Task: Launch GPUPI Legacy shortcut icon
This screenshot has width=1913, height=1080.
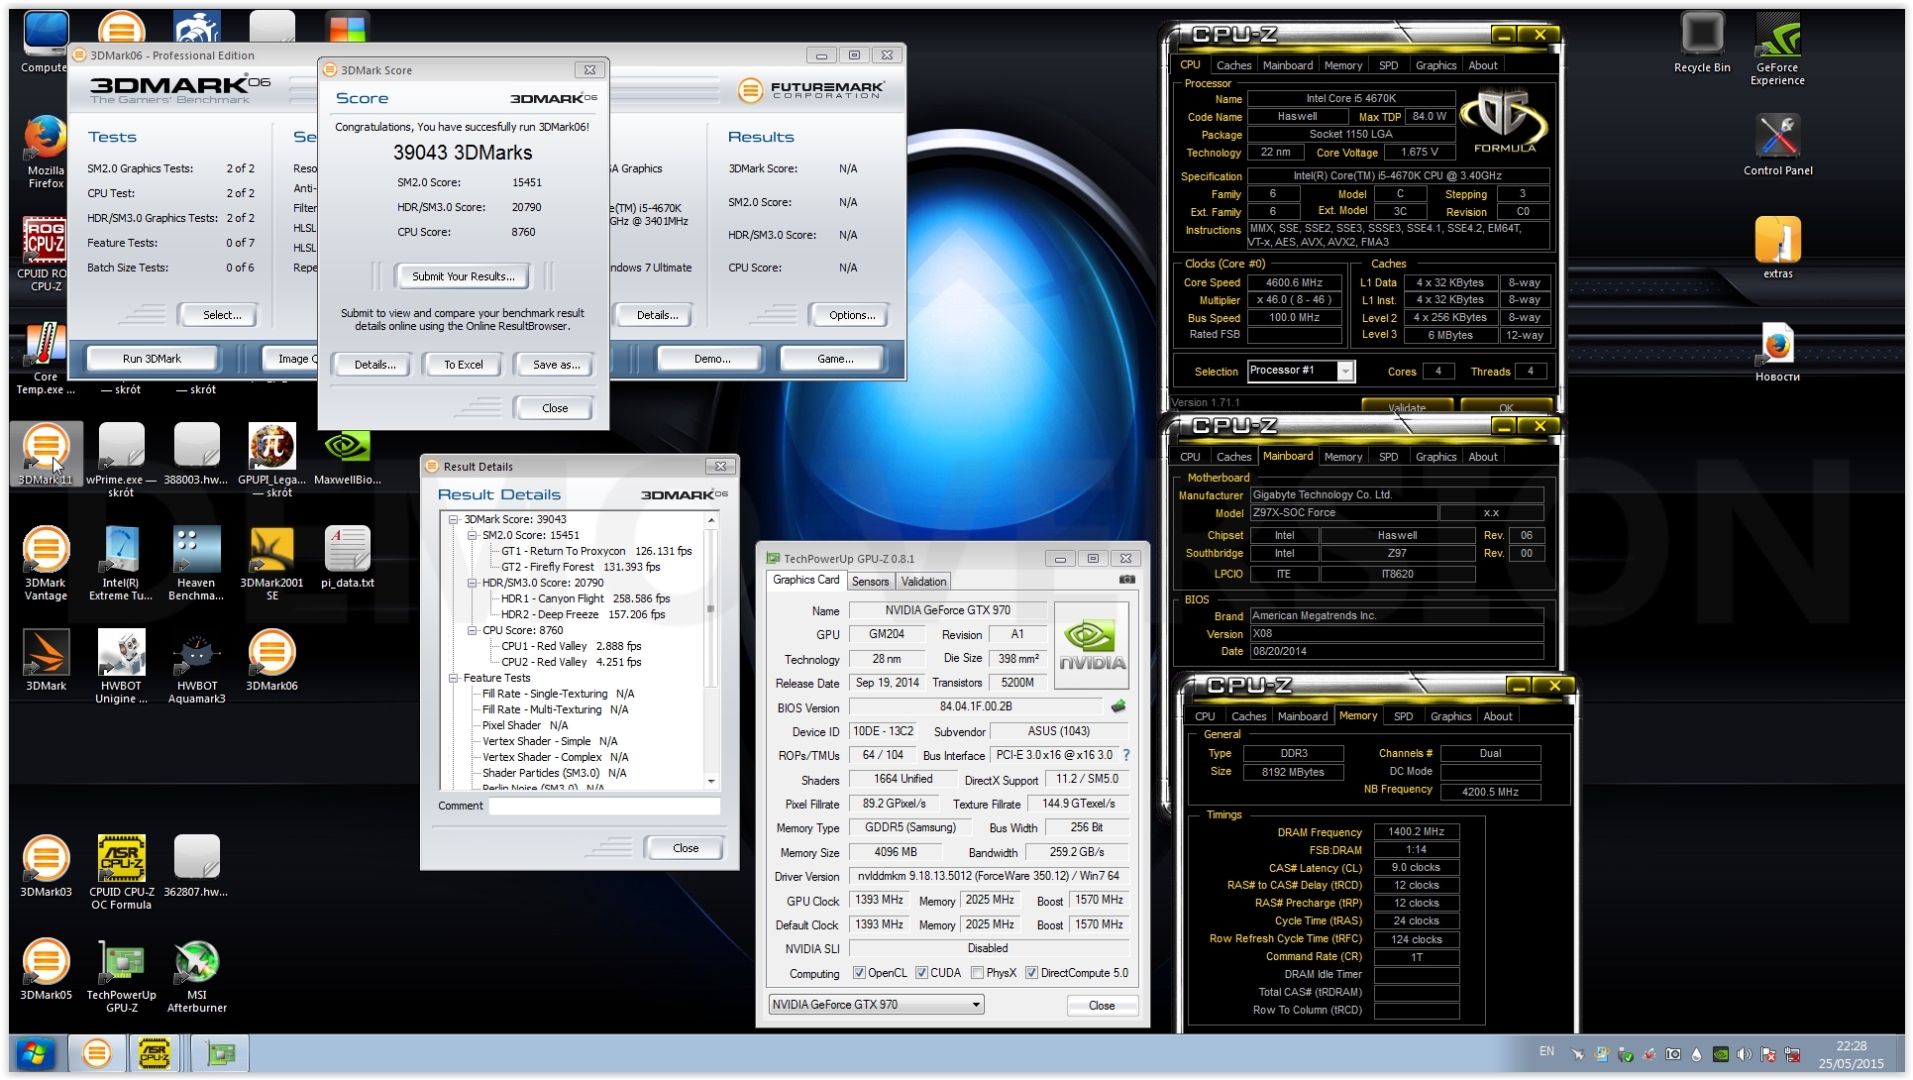Action: (271, 460)
